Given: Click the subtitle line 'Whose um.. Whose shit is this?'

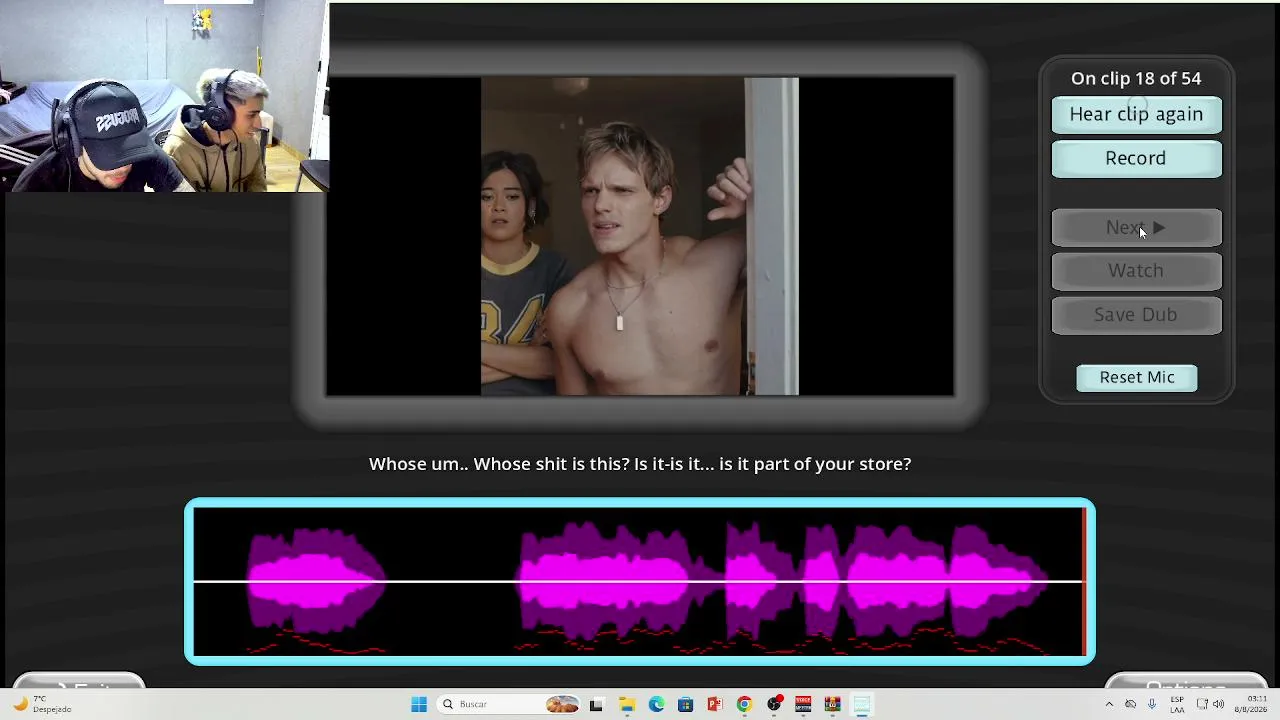Looking at the screenshot, I should coord(640,464).
